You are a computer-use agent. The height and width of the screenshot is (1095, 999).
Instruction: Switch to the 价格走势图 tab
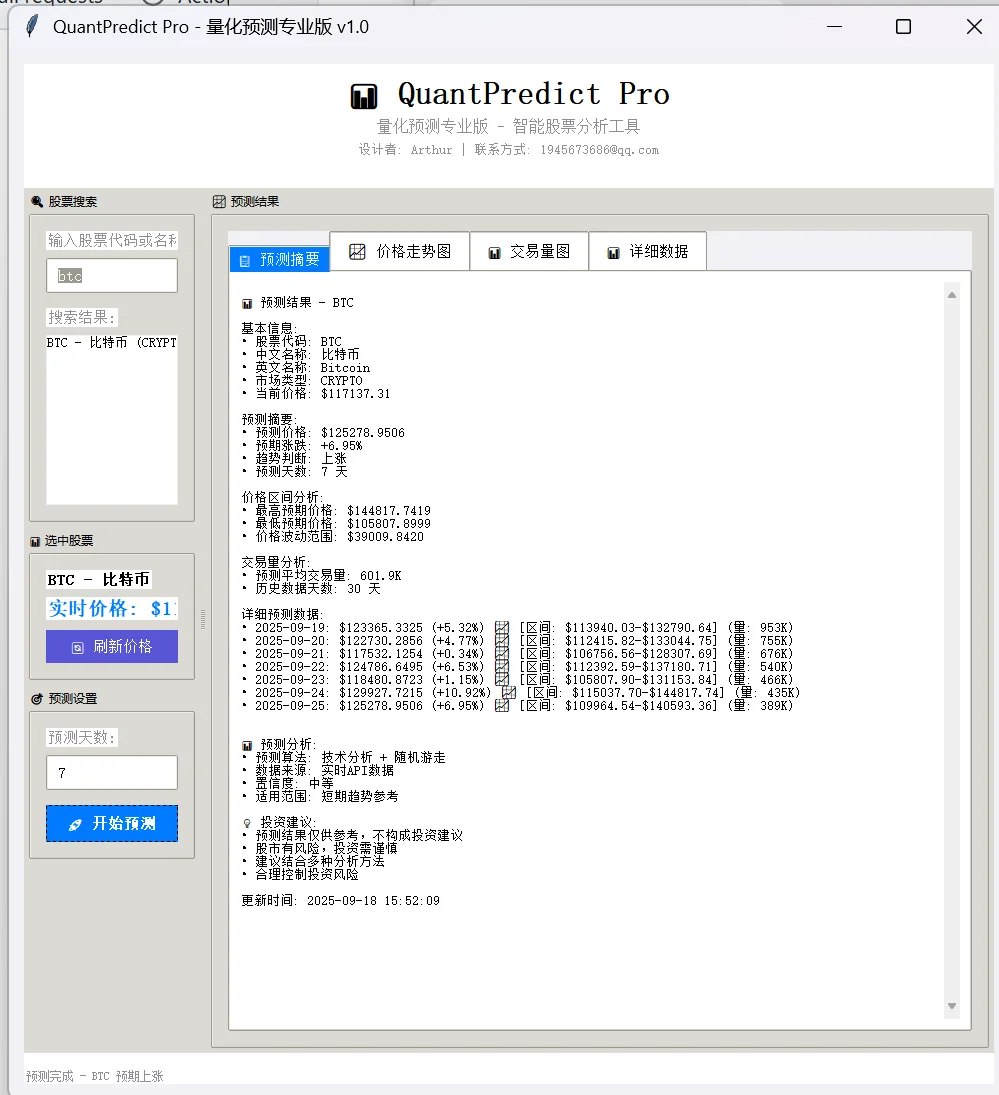coord(400,251)
